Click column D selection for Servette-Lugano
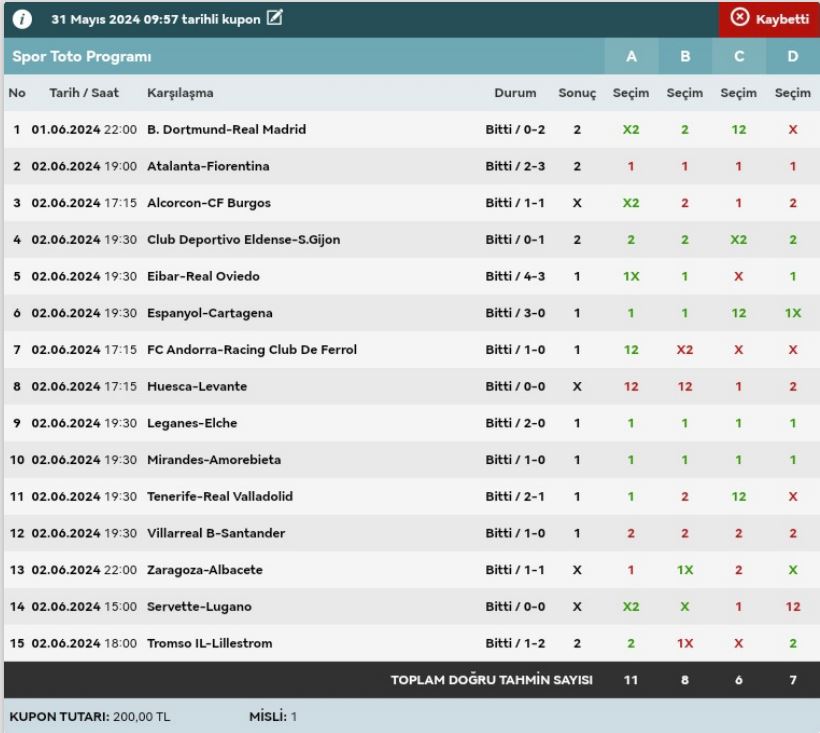This screenshot has height=733, width=820. [793, 607]
